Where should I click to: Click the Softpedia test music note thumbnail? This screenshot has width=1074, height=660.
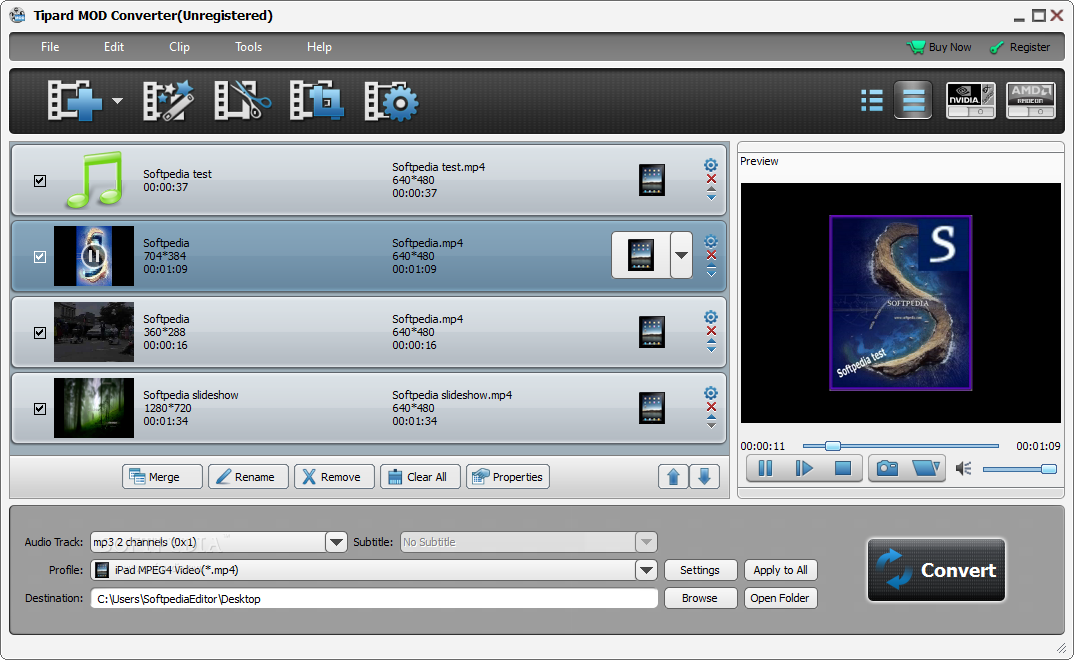95,180
